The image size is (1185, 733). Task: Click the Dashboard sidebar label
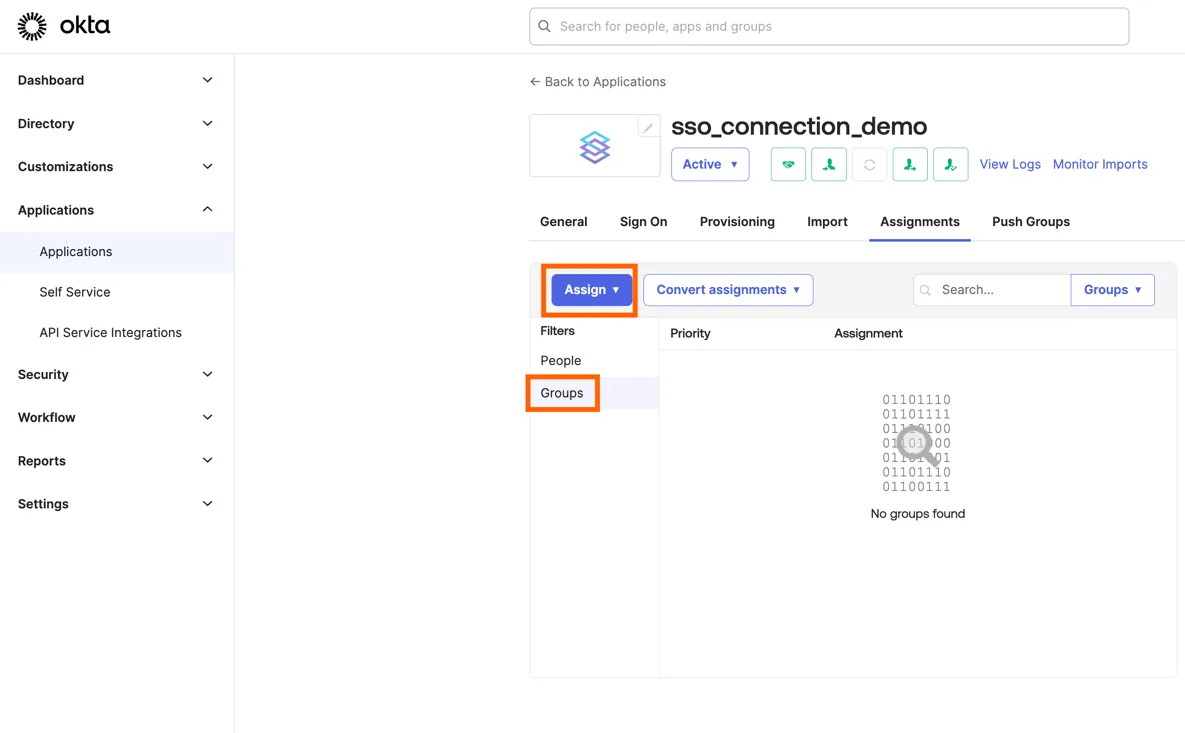51,80
